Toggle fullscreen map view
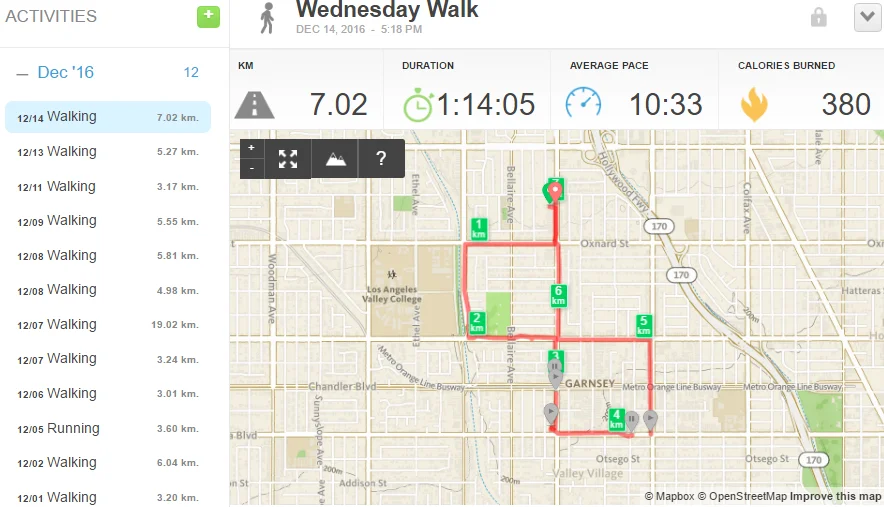Image resolution: width=884 pixels, height=507 pixels. pyautogui.click(x=288, y=158)
